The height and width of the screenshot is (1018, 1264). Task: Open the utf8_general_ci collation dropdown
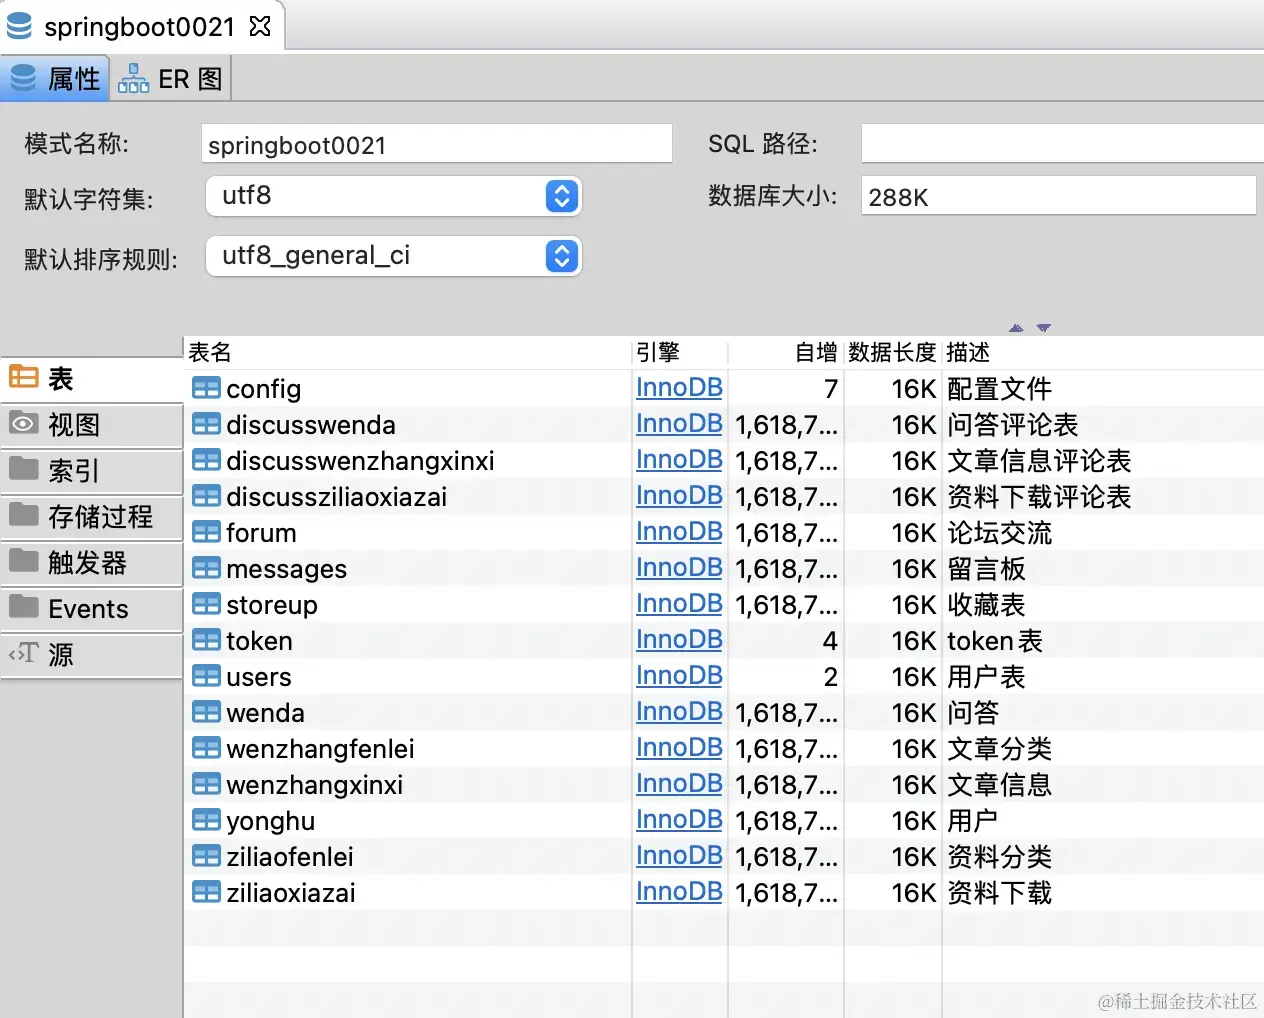[394, 256]
